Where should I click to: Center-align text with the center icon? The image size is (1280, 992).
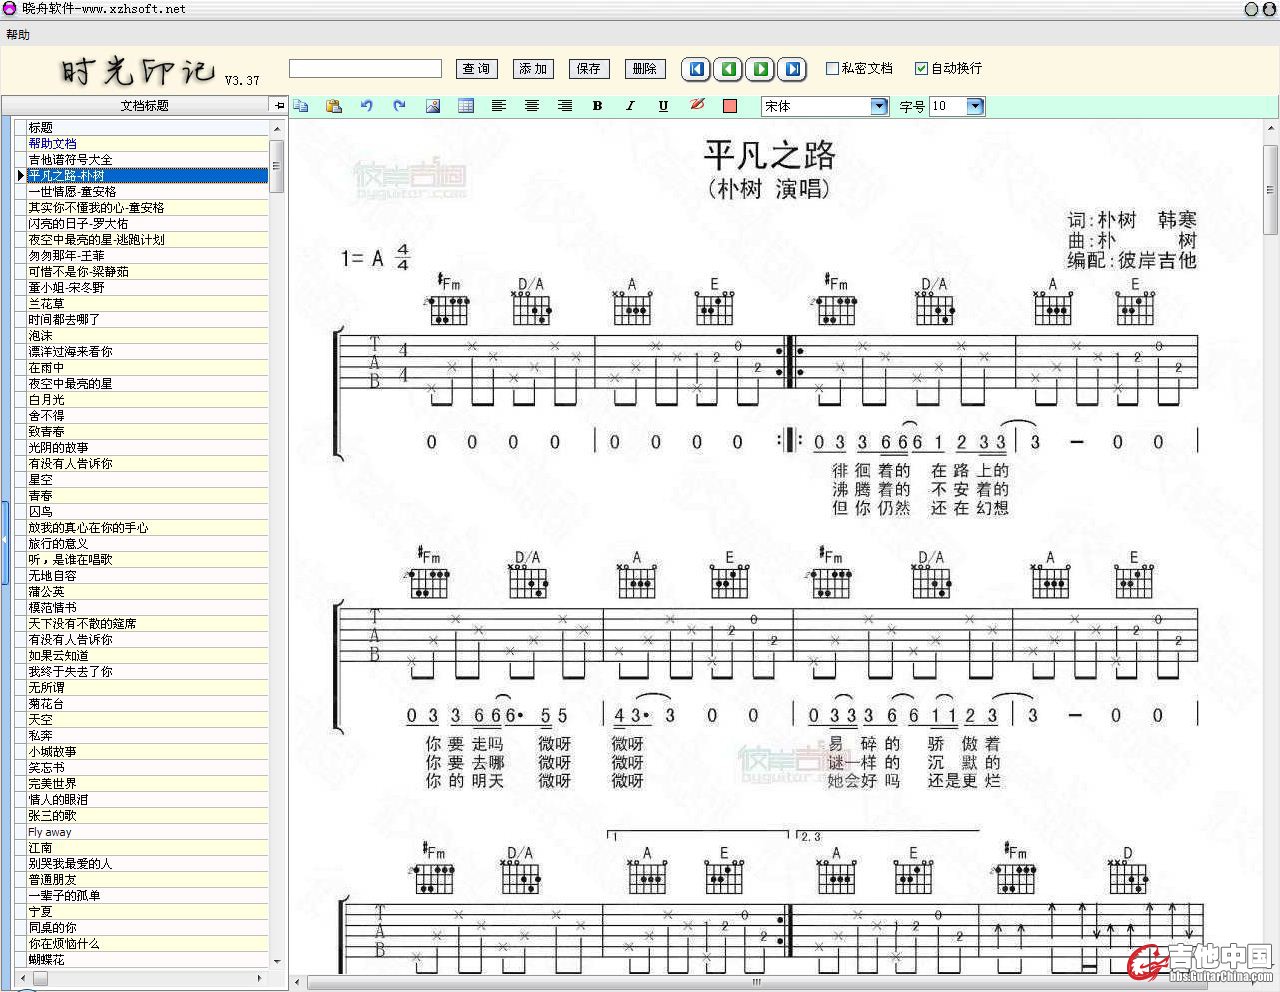coord(532,106)
